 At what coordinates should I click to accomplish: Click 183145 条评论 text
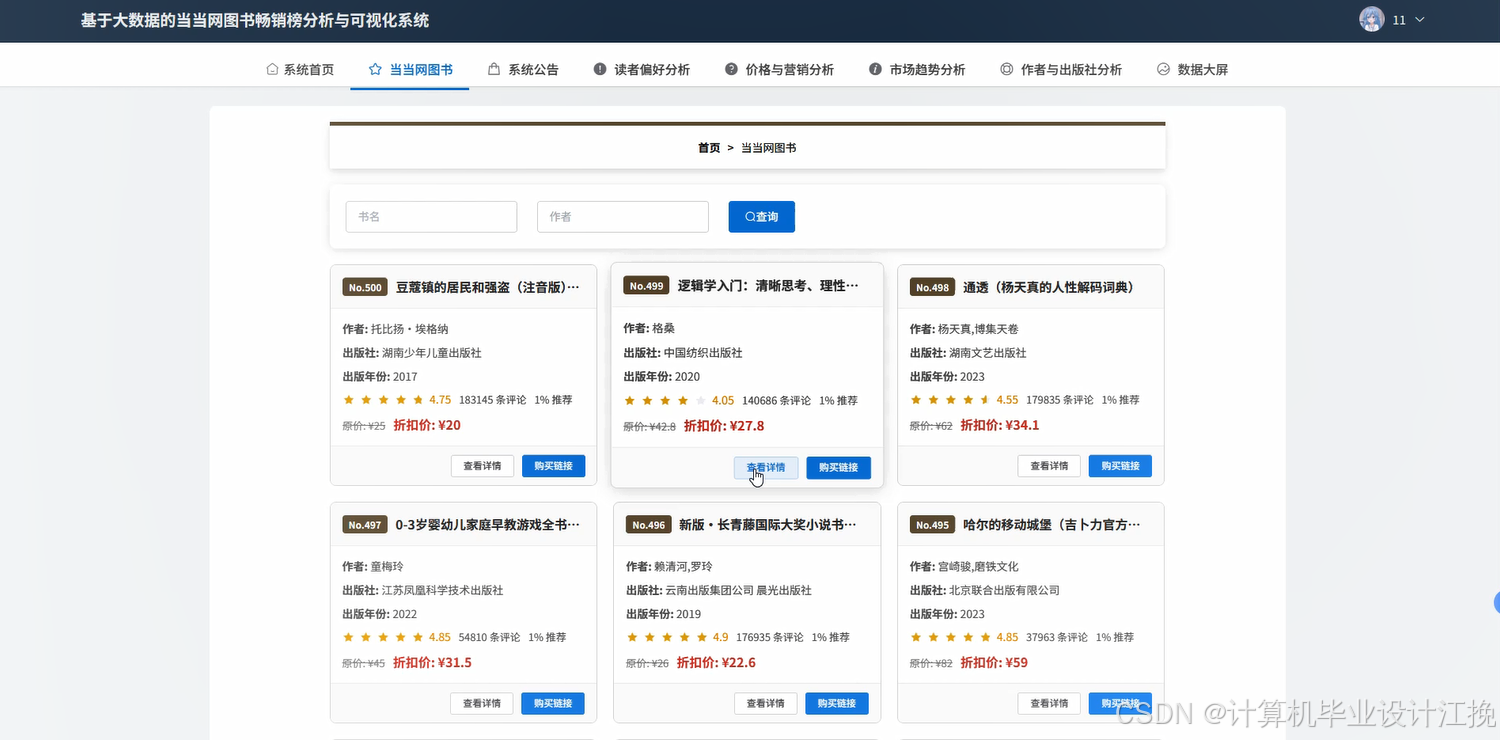point(493,400)
